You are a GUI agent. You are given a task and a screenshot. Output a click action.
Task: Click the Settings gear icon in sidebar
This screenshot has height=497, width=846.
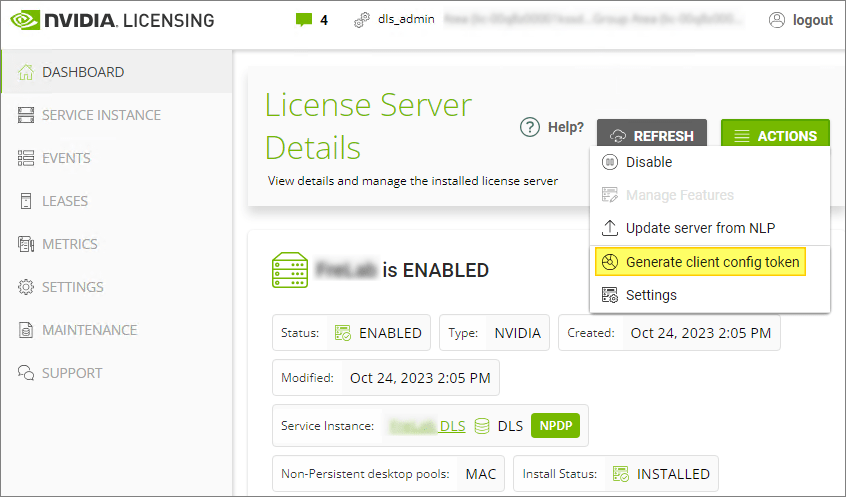tap(26, 287)
